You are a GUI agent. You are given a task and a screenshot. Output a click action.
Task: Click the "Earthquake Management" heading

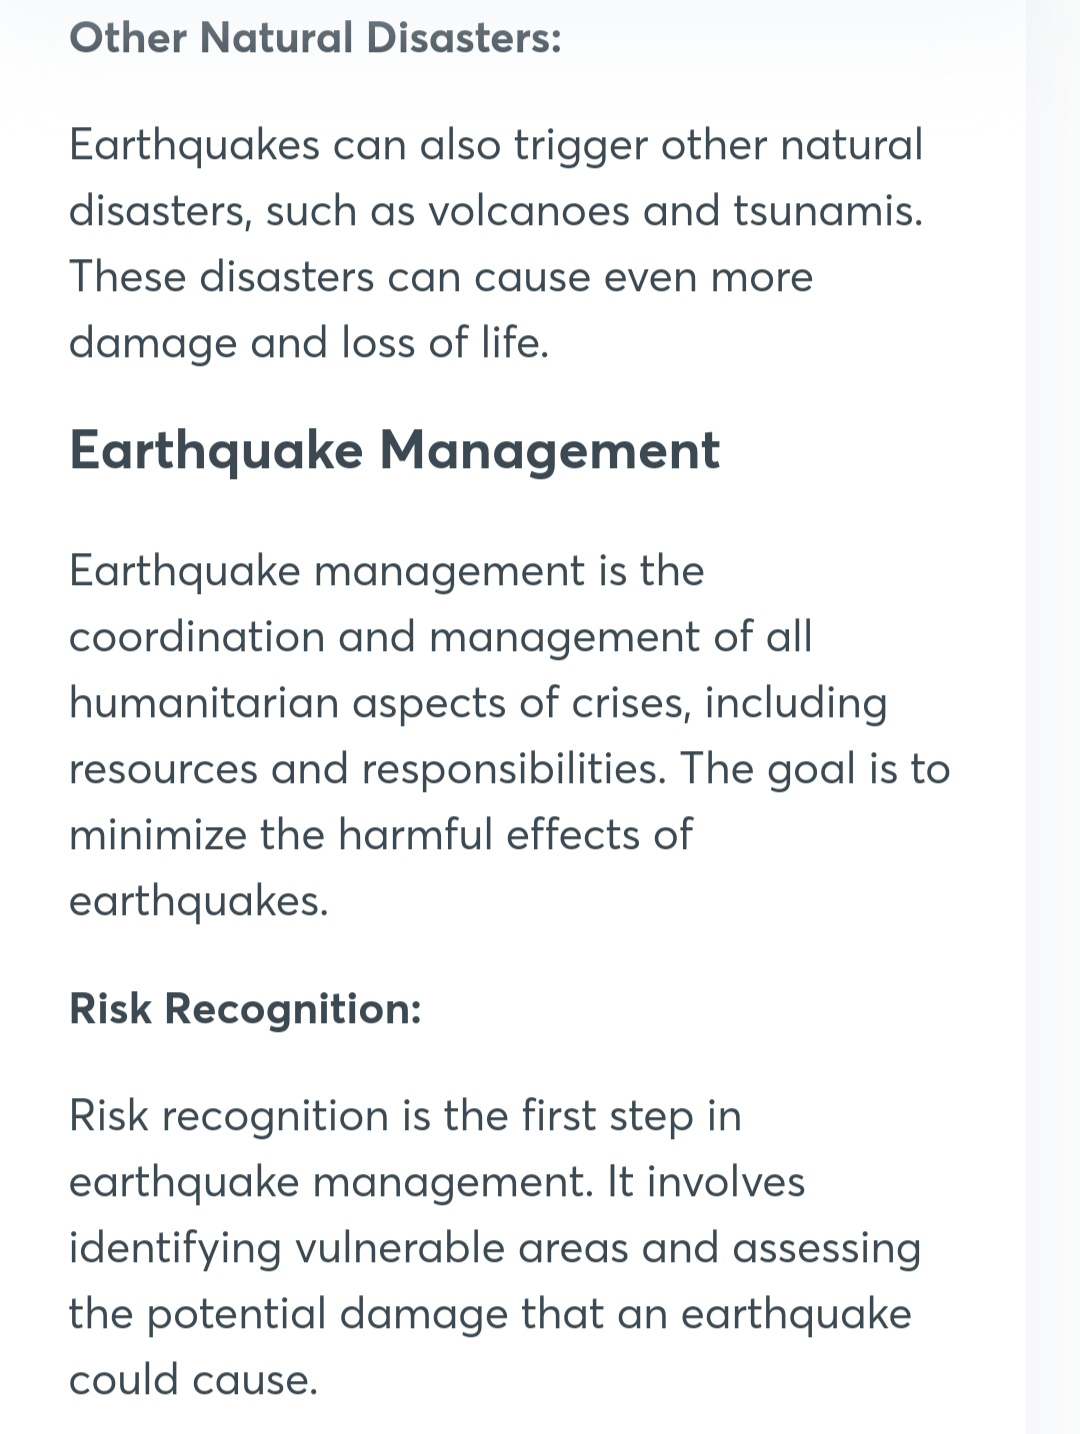394,450
